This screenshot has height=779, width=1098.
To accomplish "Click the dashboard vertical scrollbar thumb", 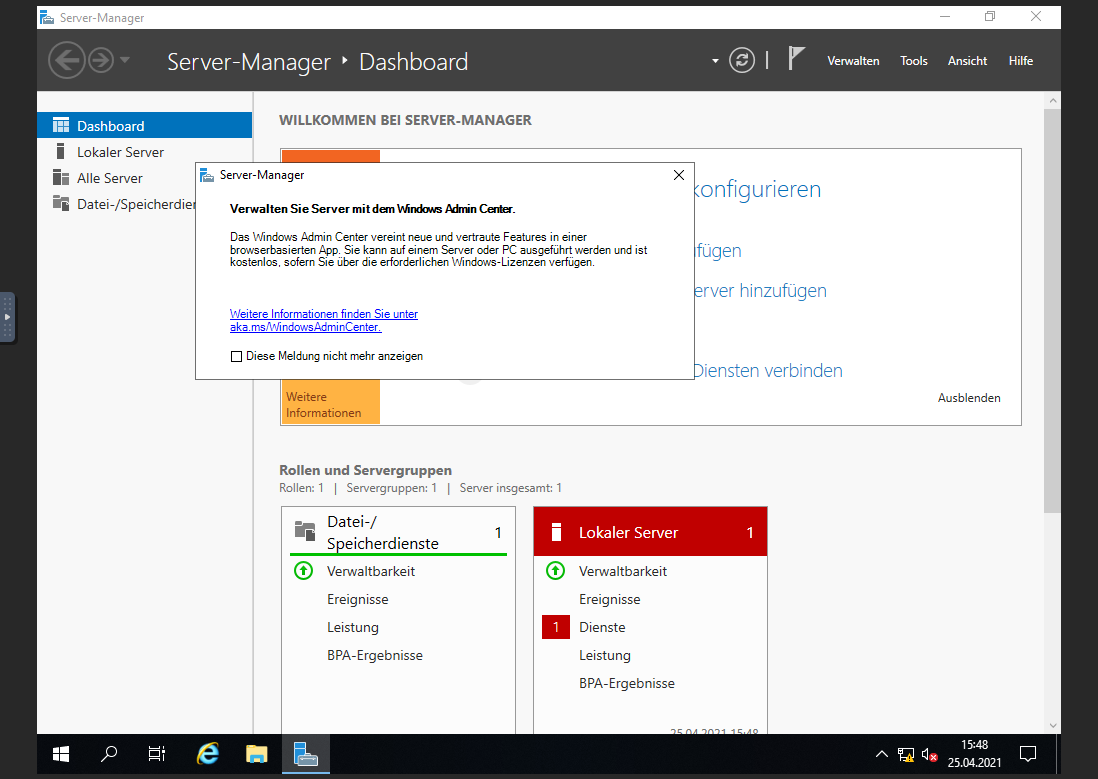I will tap(1052, 312).
